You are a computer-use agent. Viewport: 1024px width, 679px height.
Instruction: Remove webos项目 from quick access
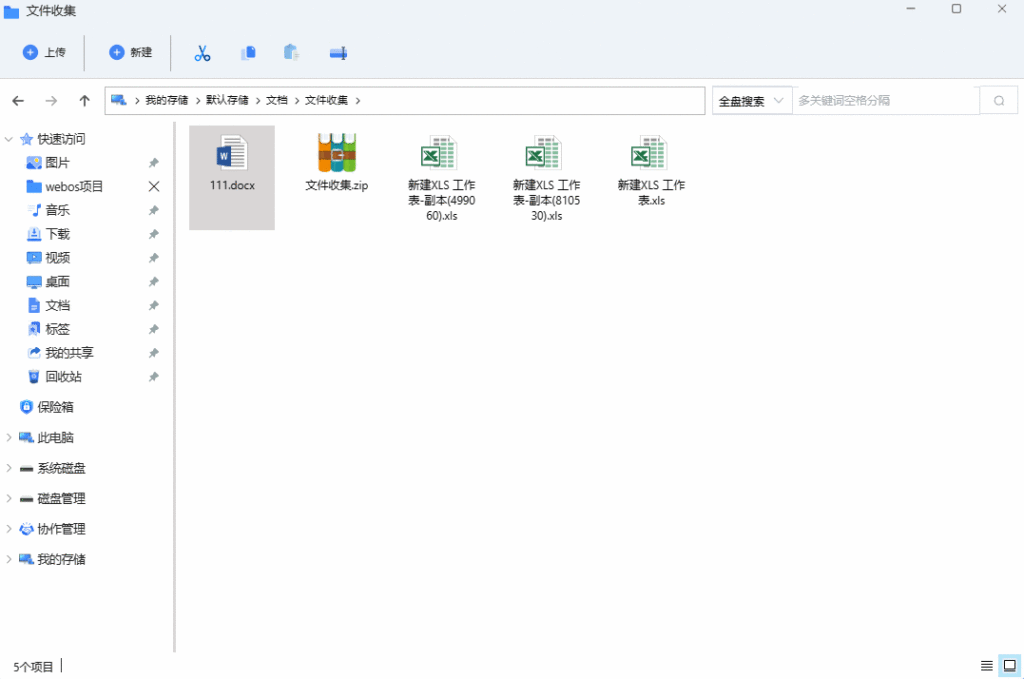coord(154,187)
